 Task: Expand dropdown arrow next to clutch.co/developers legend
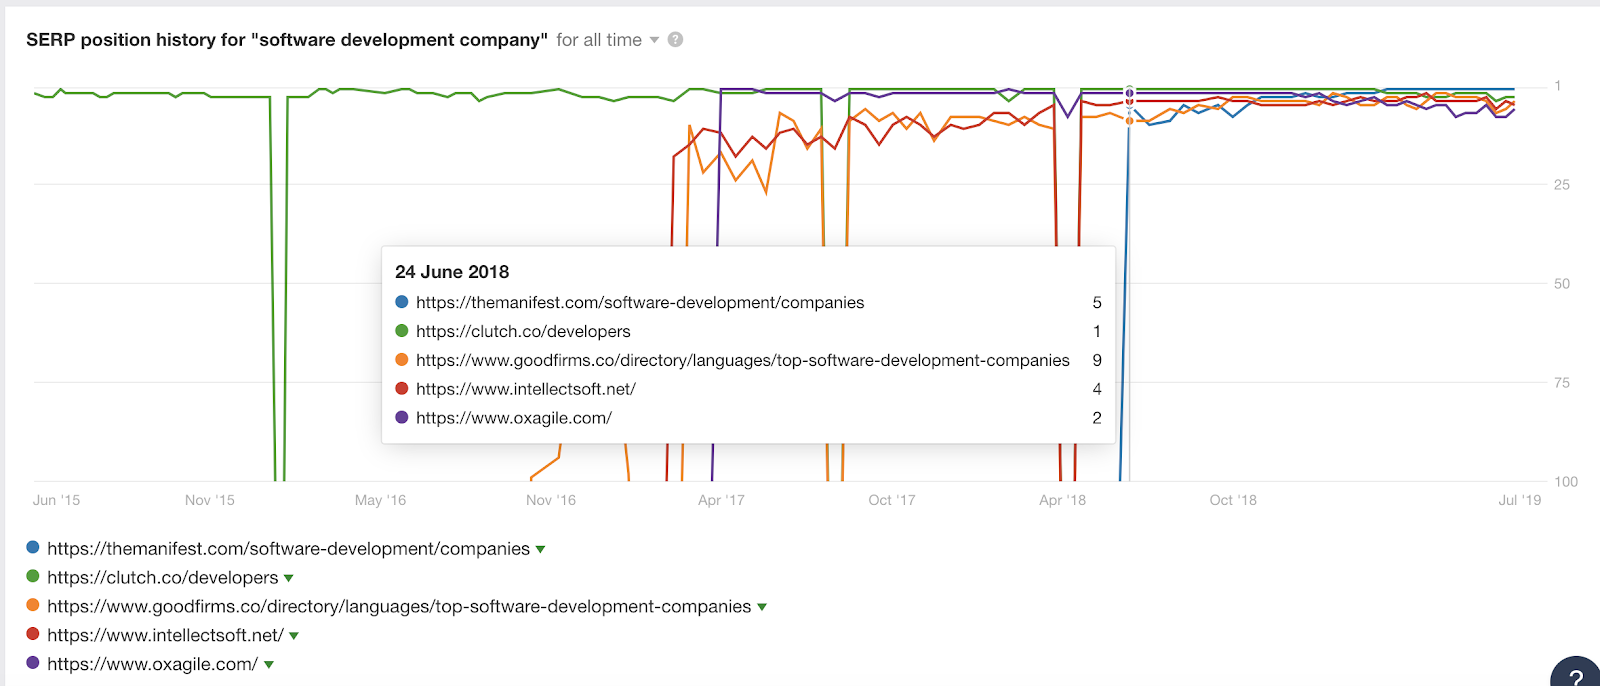click(289, 578)
